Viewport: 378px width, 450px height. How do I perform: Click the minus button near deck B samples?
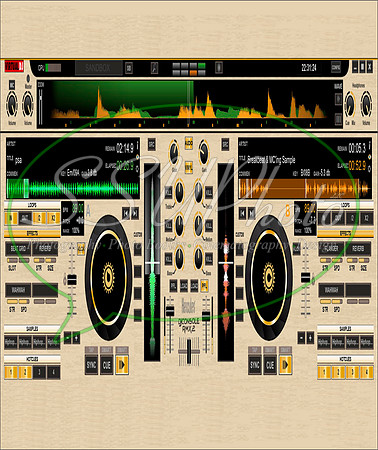301,338
